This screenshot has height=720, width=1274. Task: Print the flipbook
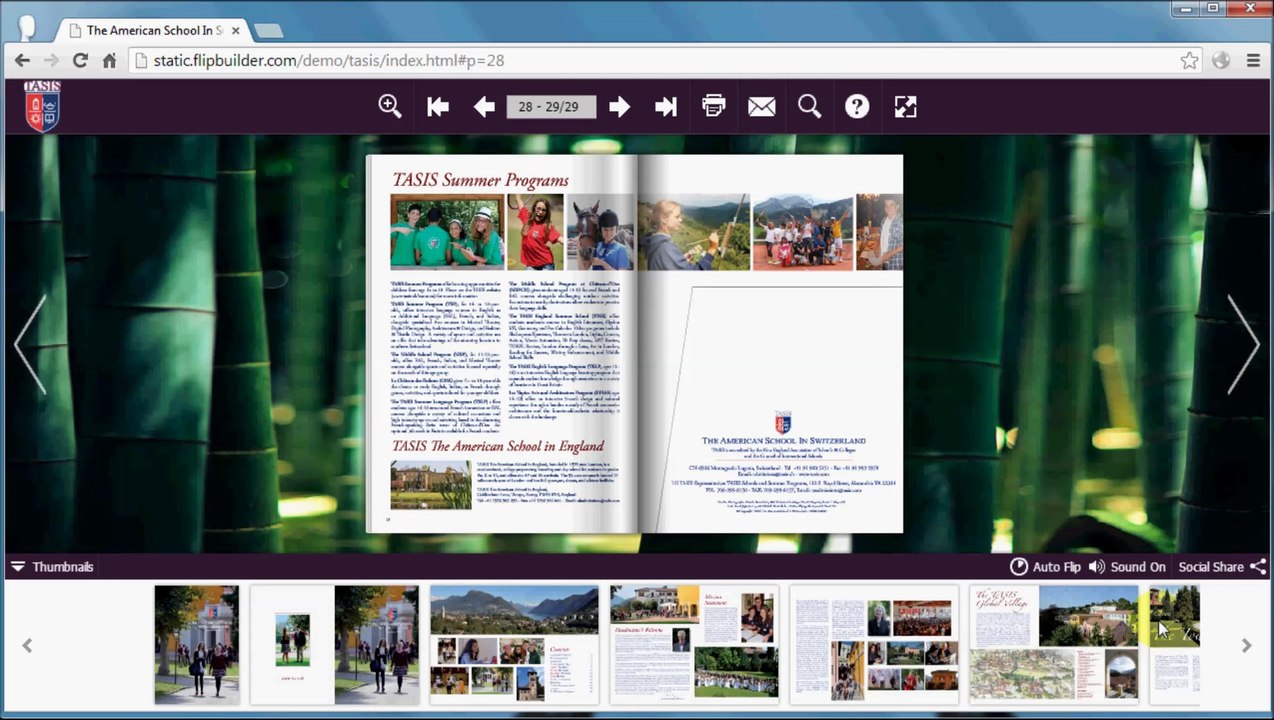point(713,106)
